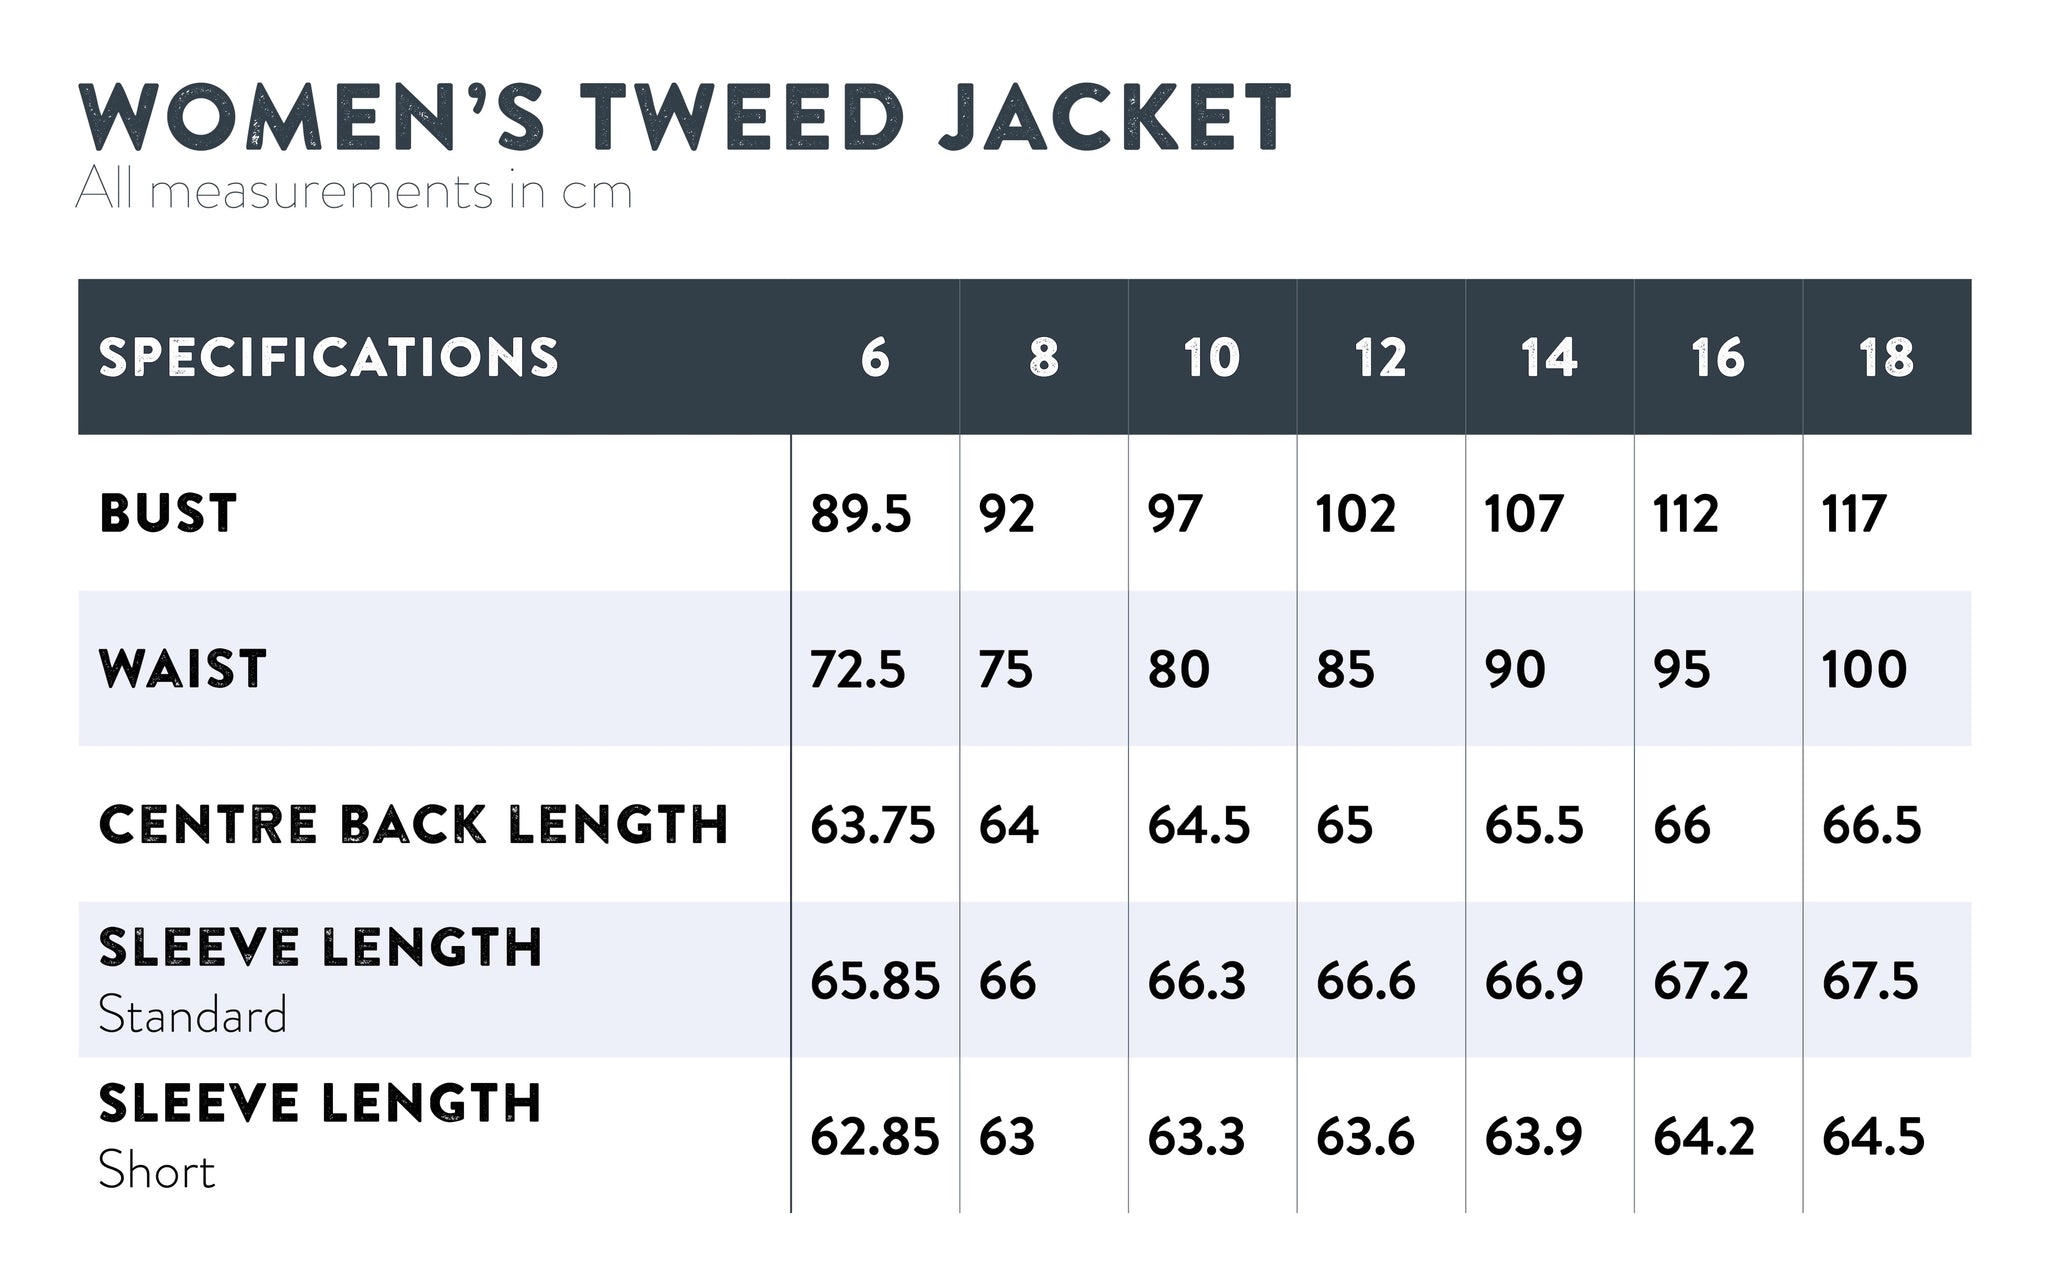Screen dimensions: 2048x1286
Task: Click the size 6 column header
Action: point(875,357)
